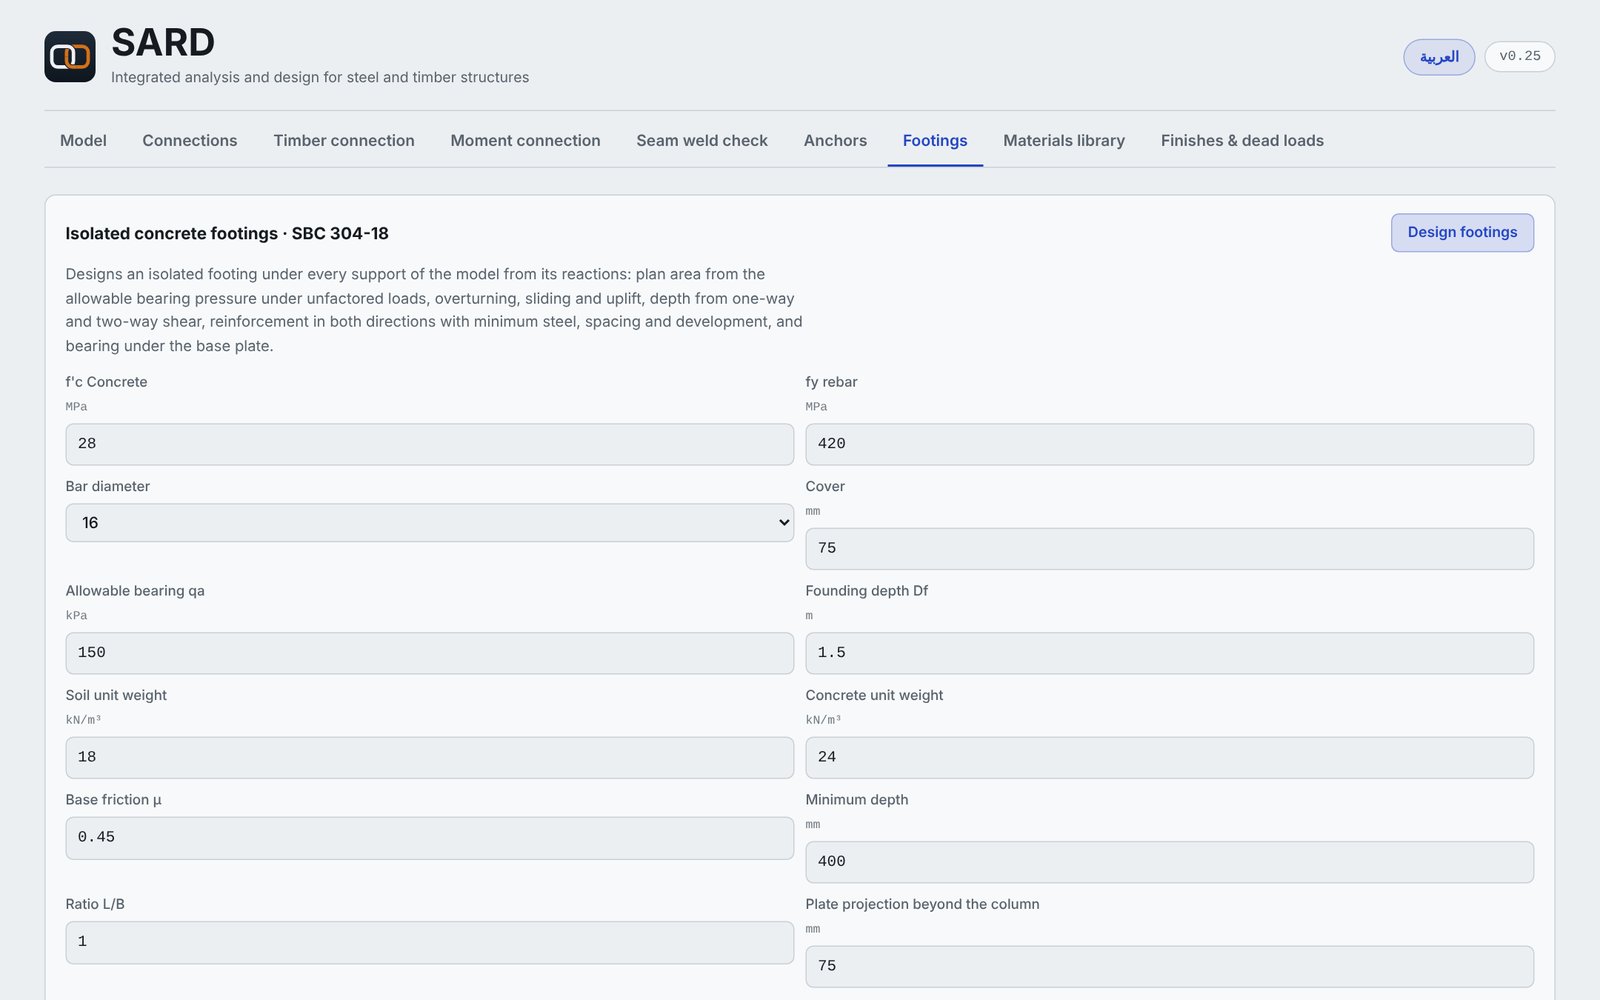The height and width of the screenshot is (1000, 1600).
Task: Select the Footings tab
Action: click(935, 141)
